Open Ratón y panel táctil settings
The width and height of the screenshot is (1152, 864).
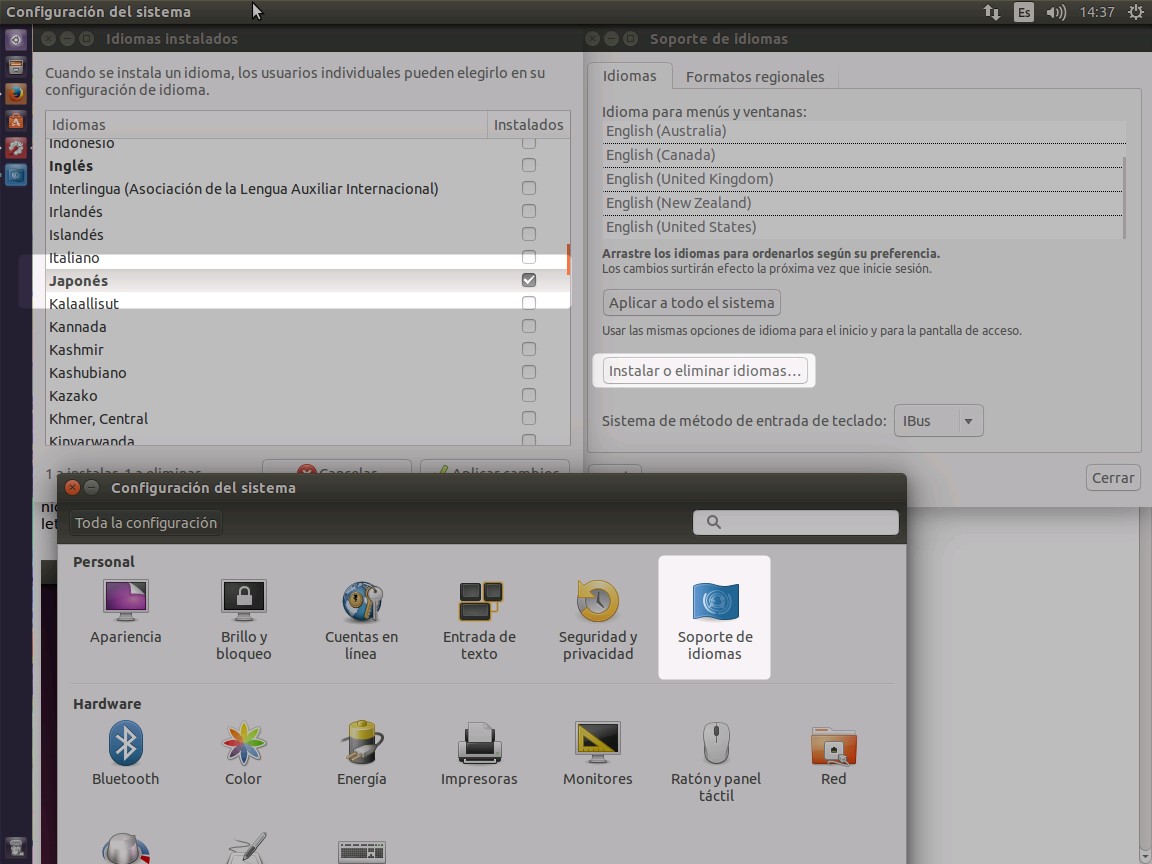716,760
